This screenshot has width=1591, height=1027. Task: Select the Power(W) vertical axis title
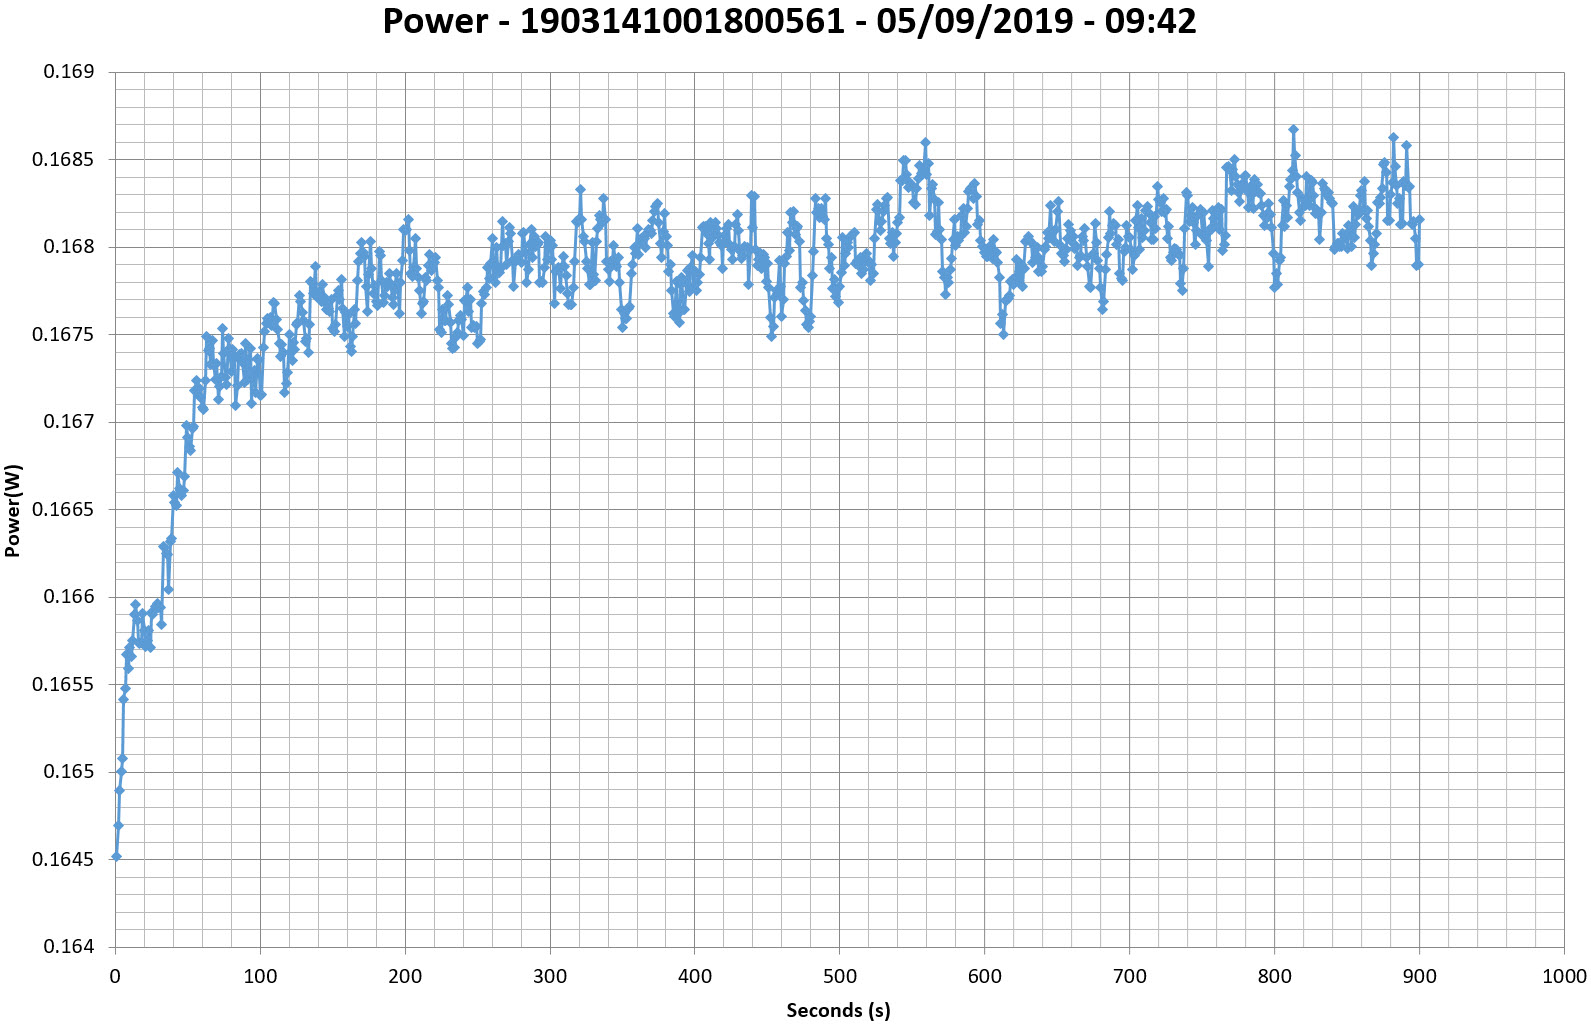click(13, 510)
